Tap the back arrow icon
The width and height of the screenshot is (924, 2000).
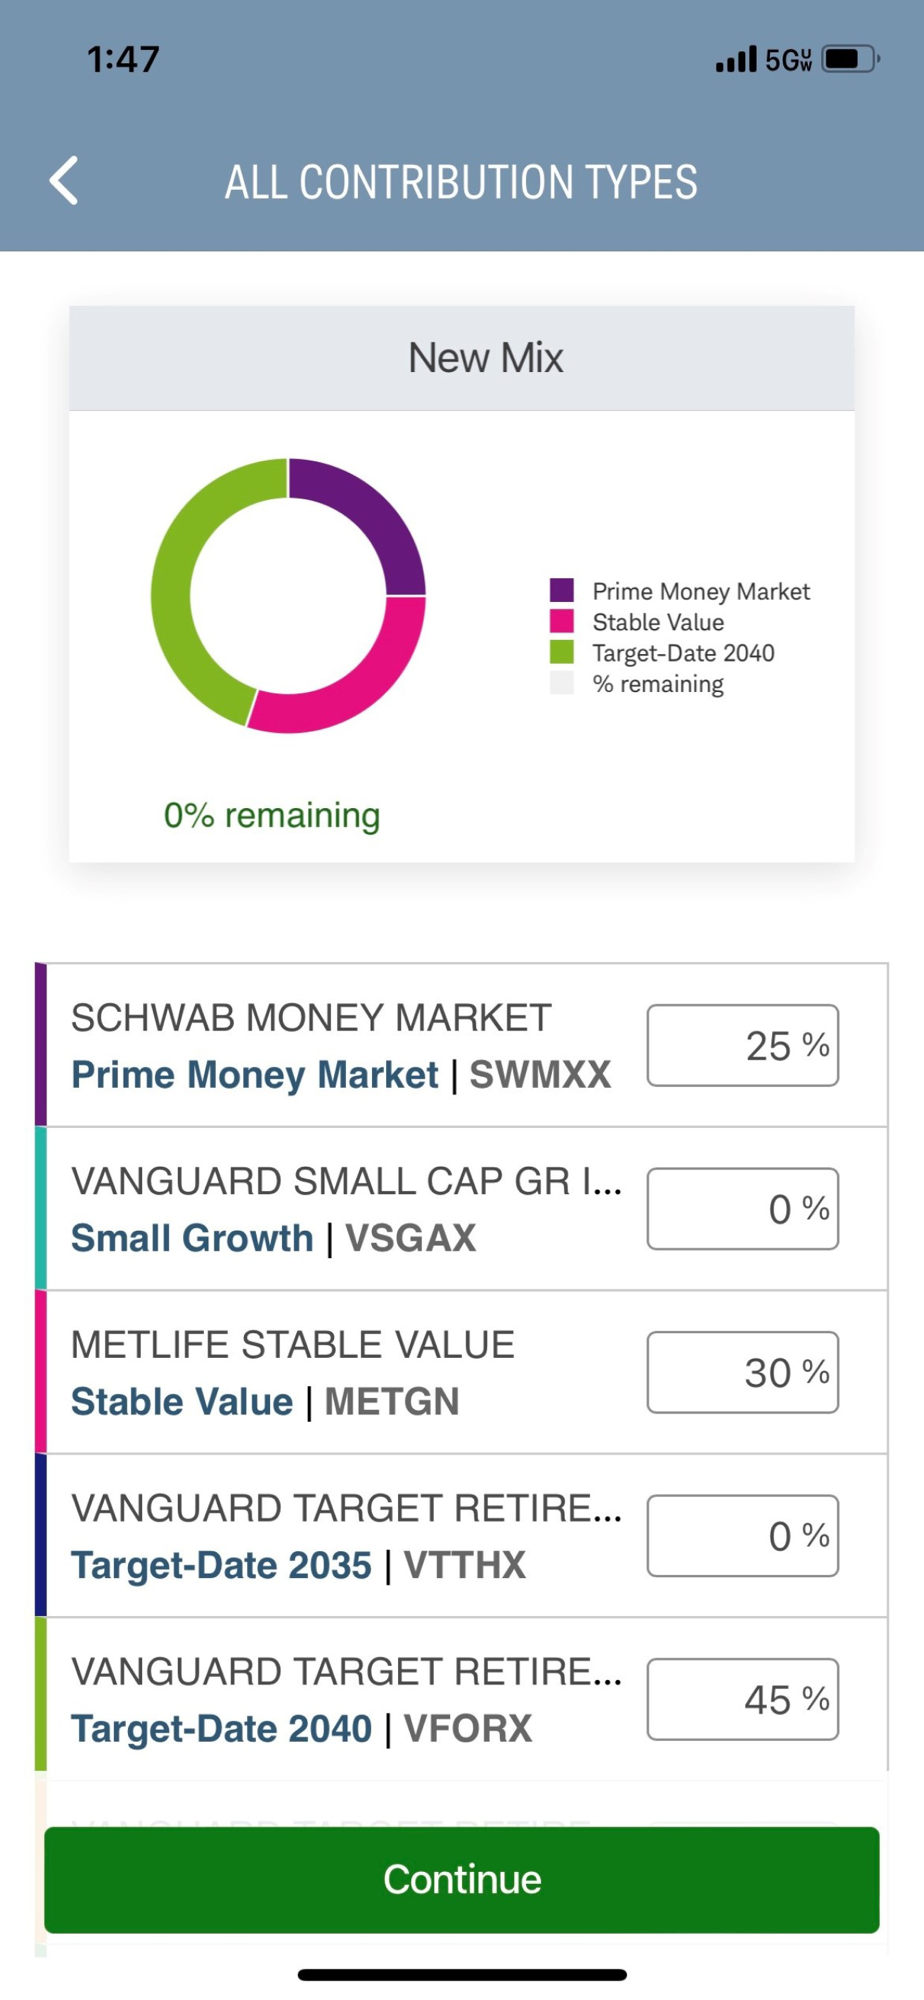pyautogui.click(x=64, y=181)
